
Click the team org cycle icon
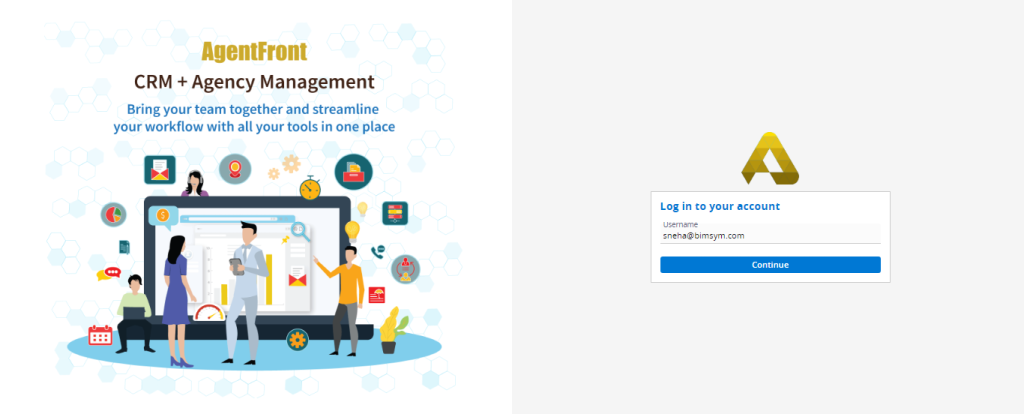[x=406, y=269]
